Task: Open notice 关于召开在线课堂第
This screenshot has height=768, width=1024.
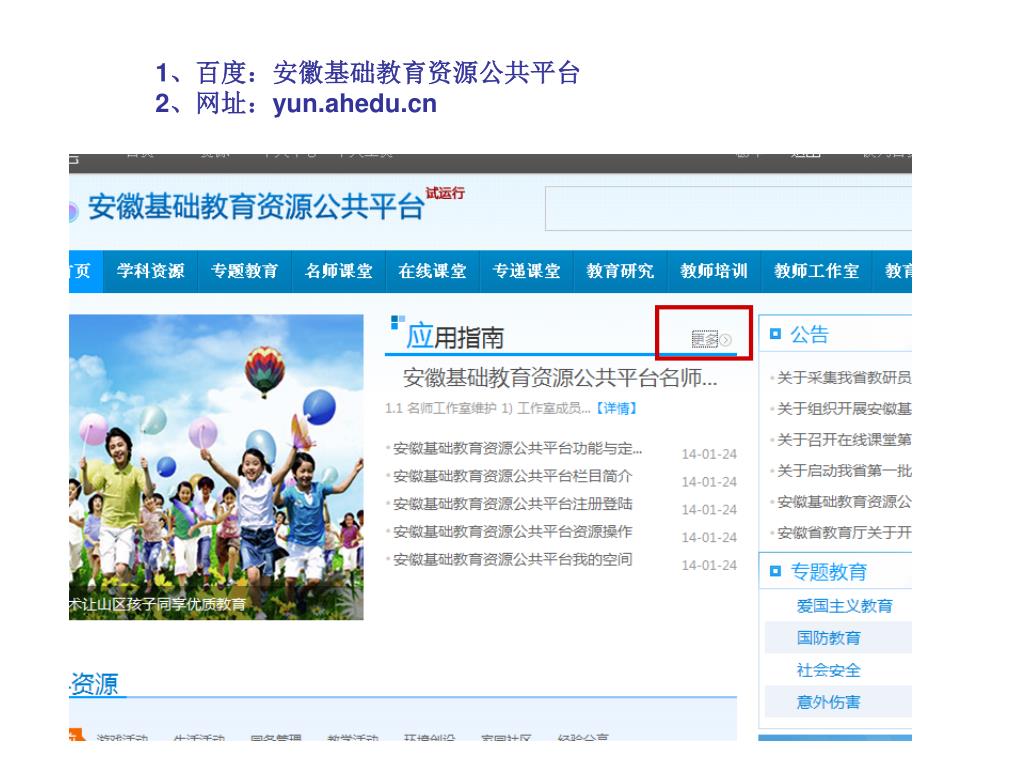Action: point(844,440)
